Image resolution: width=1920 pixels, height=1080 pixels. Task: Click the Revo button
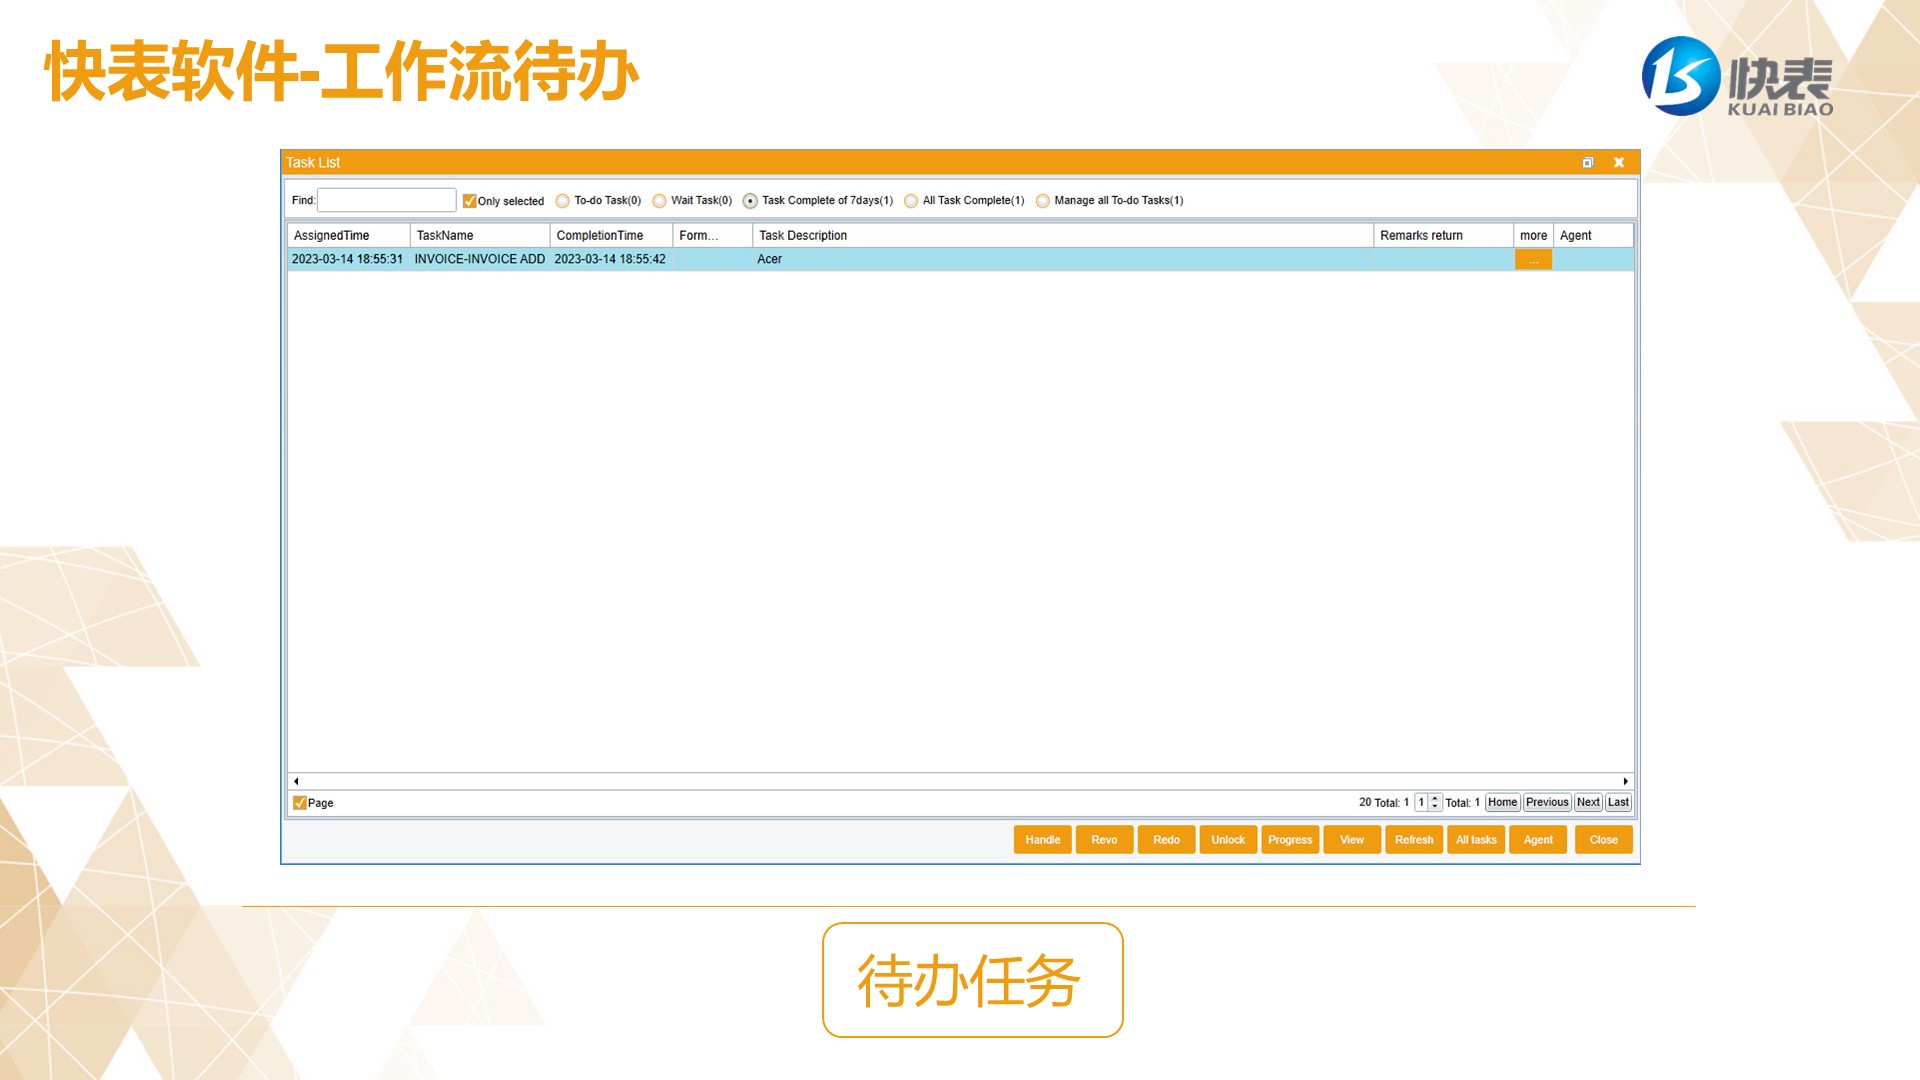pyautogui.click(x=1104, y=840)
